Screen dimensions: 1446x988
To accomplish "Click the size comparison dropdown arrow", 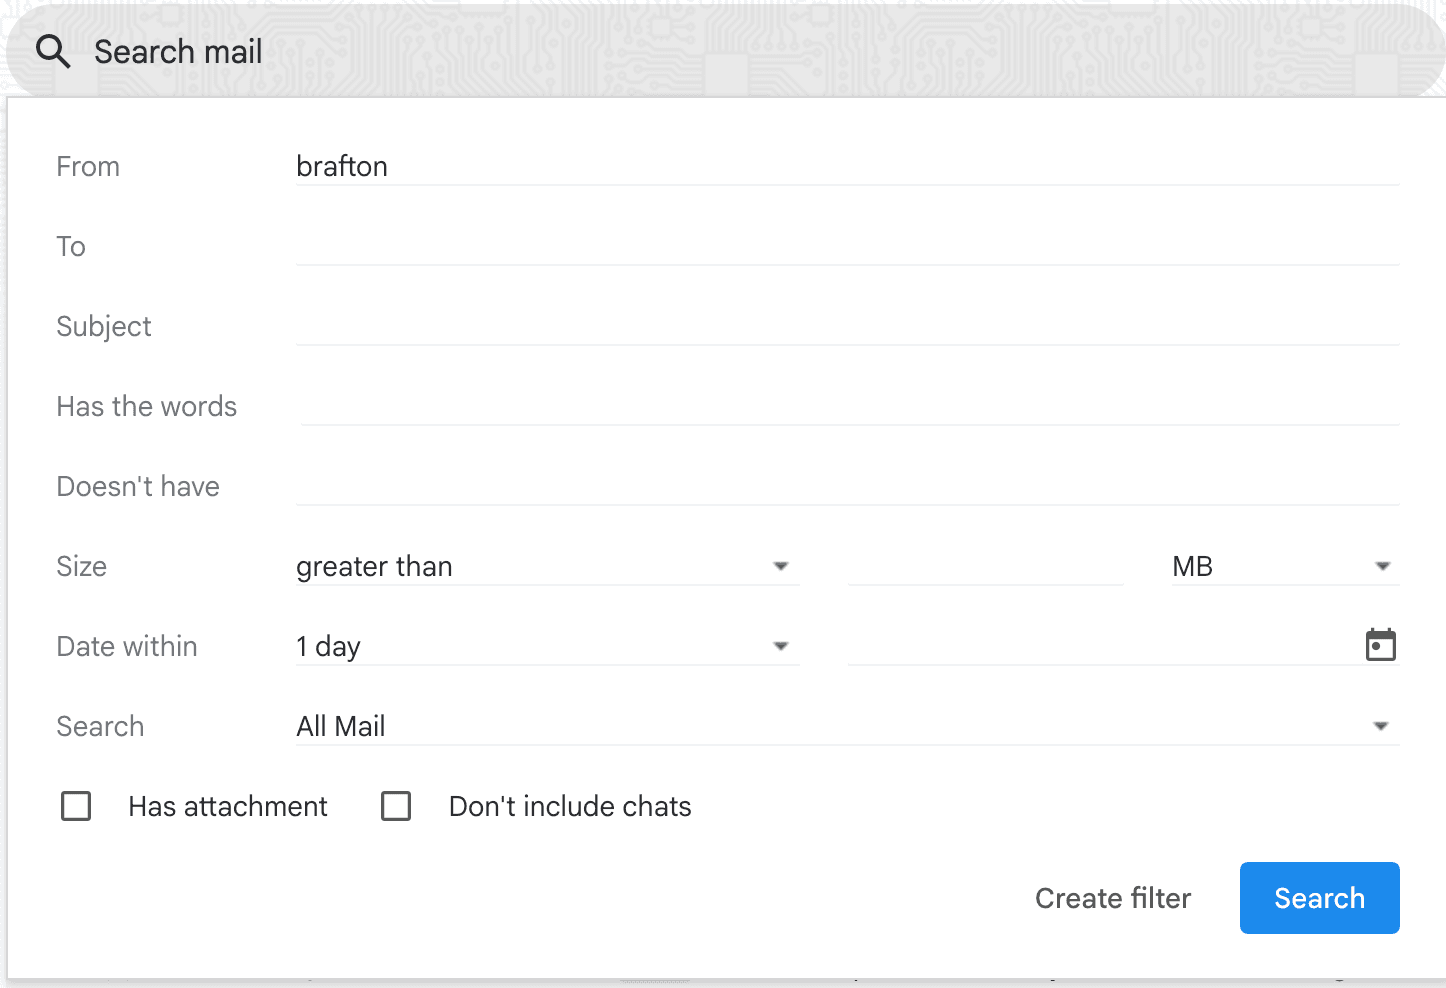I will pyautogui.click(x=781, y=566).
